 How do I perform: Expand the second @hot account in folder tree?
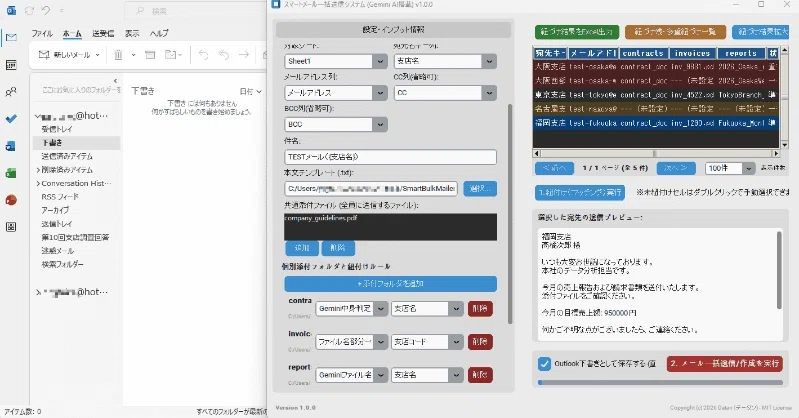[38, 292]
